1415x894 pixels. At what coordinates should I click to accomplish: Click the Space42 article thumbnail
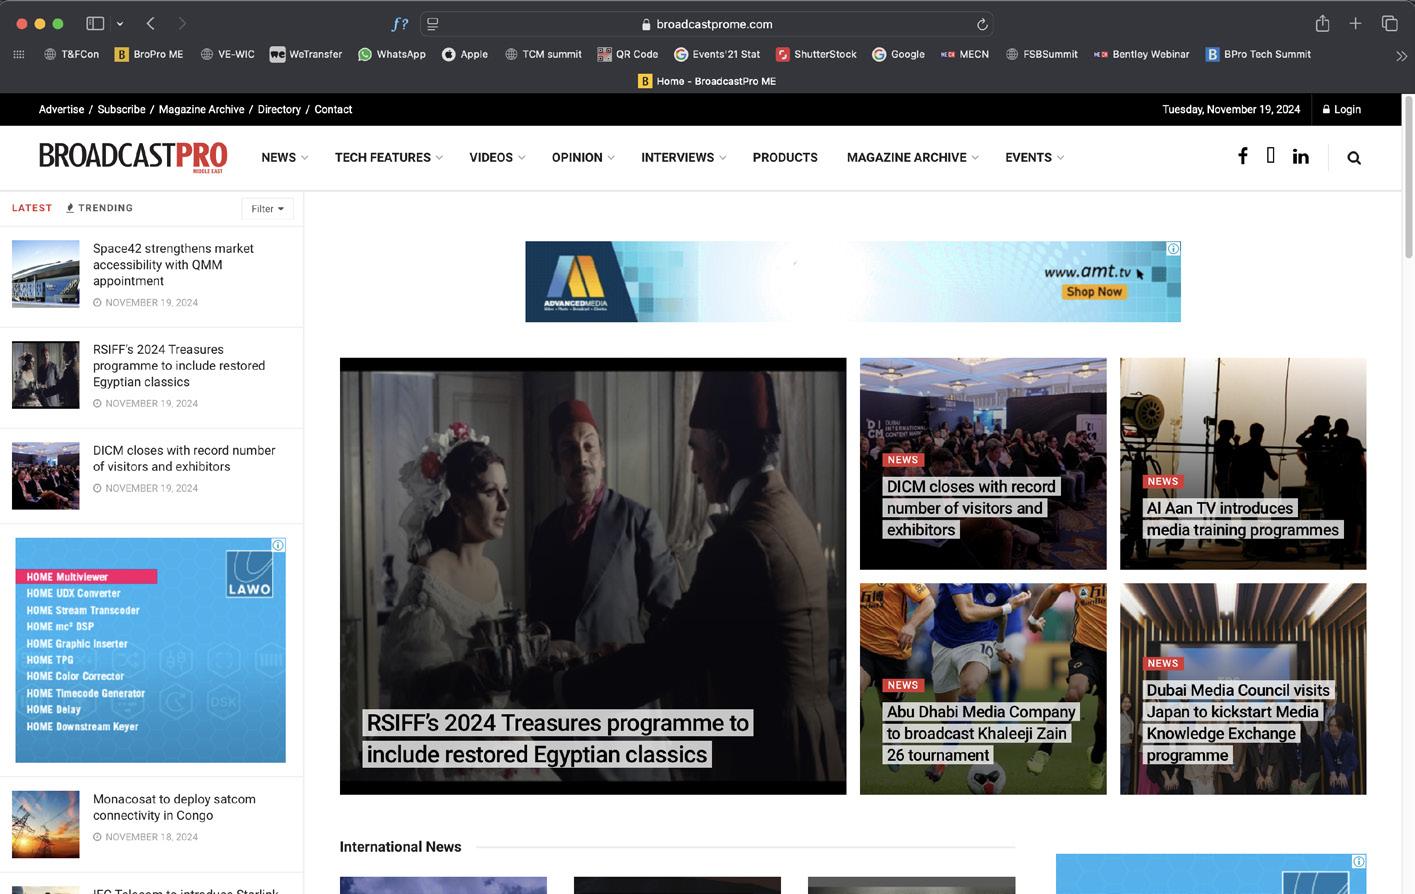(x=45, y=273)
